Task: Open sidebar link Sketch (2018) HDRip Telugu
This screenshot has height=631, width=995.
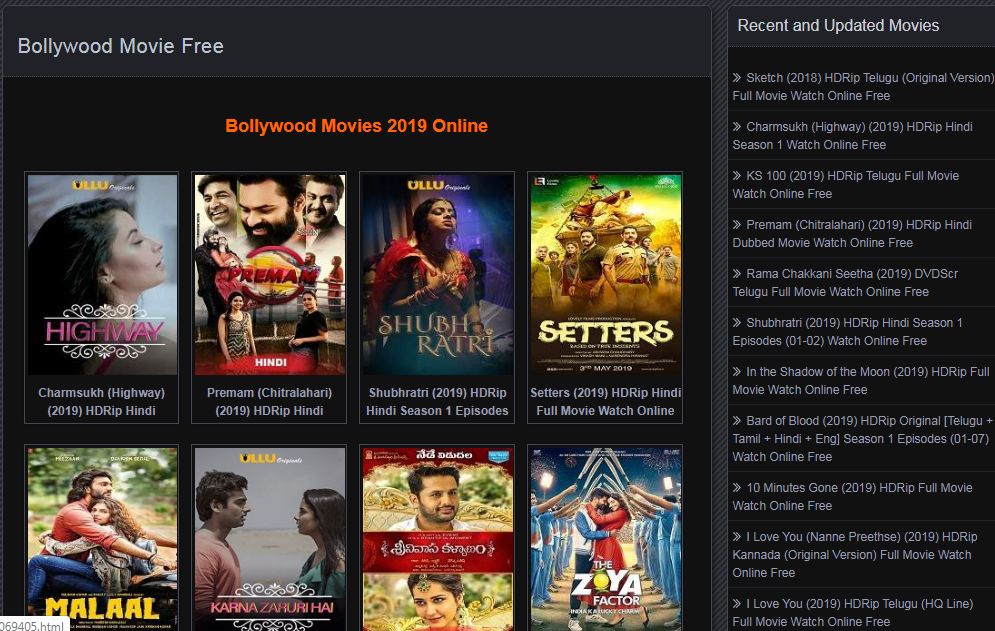Action: pos(863,86)
